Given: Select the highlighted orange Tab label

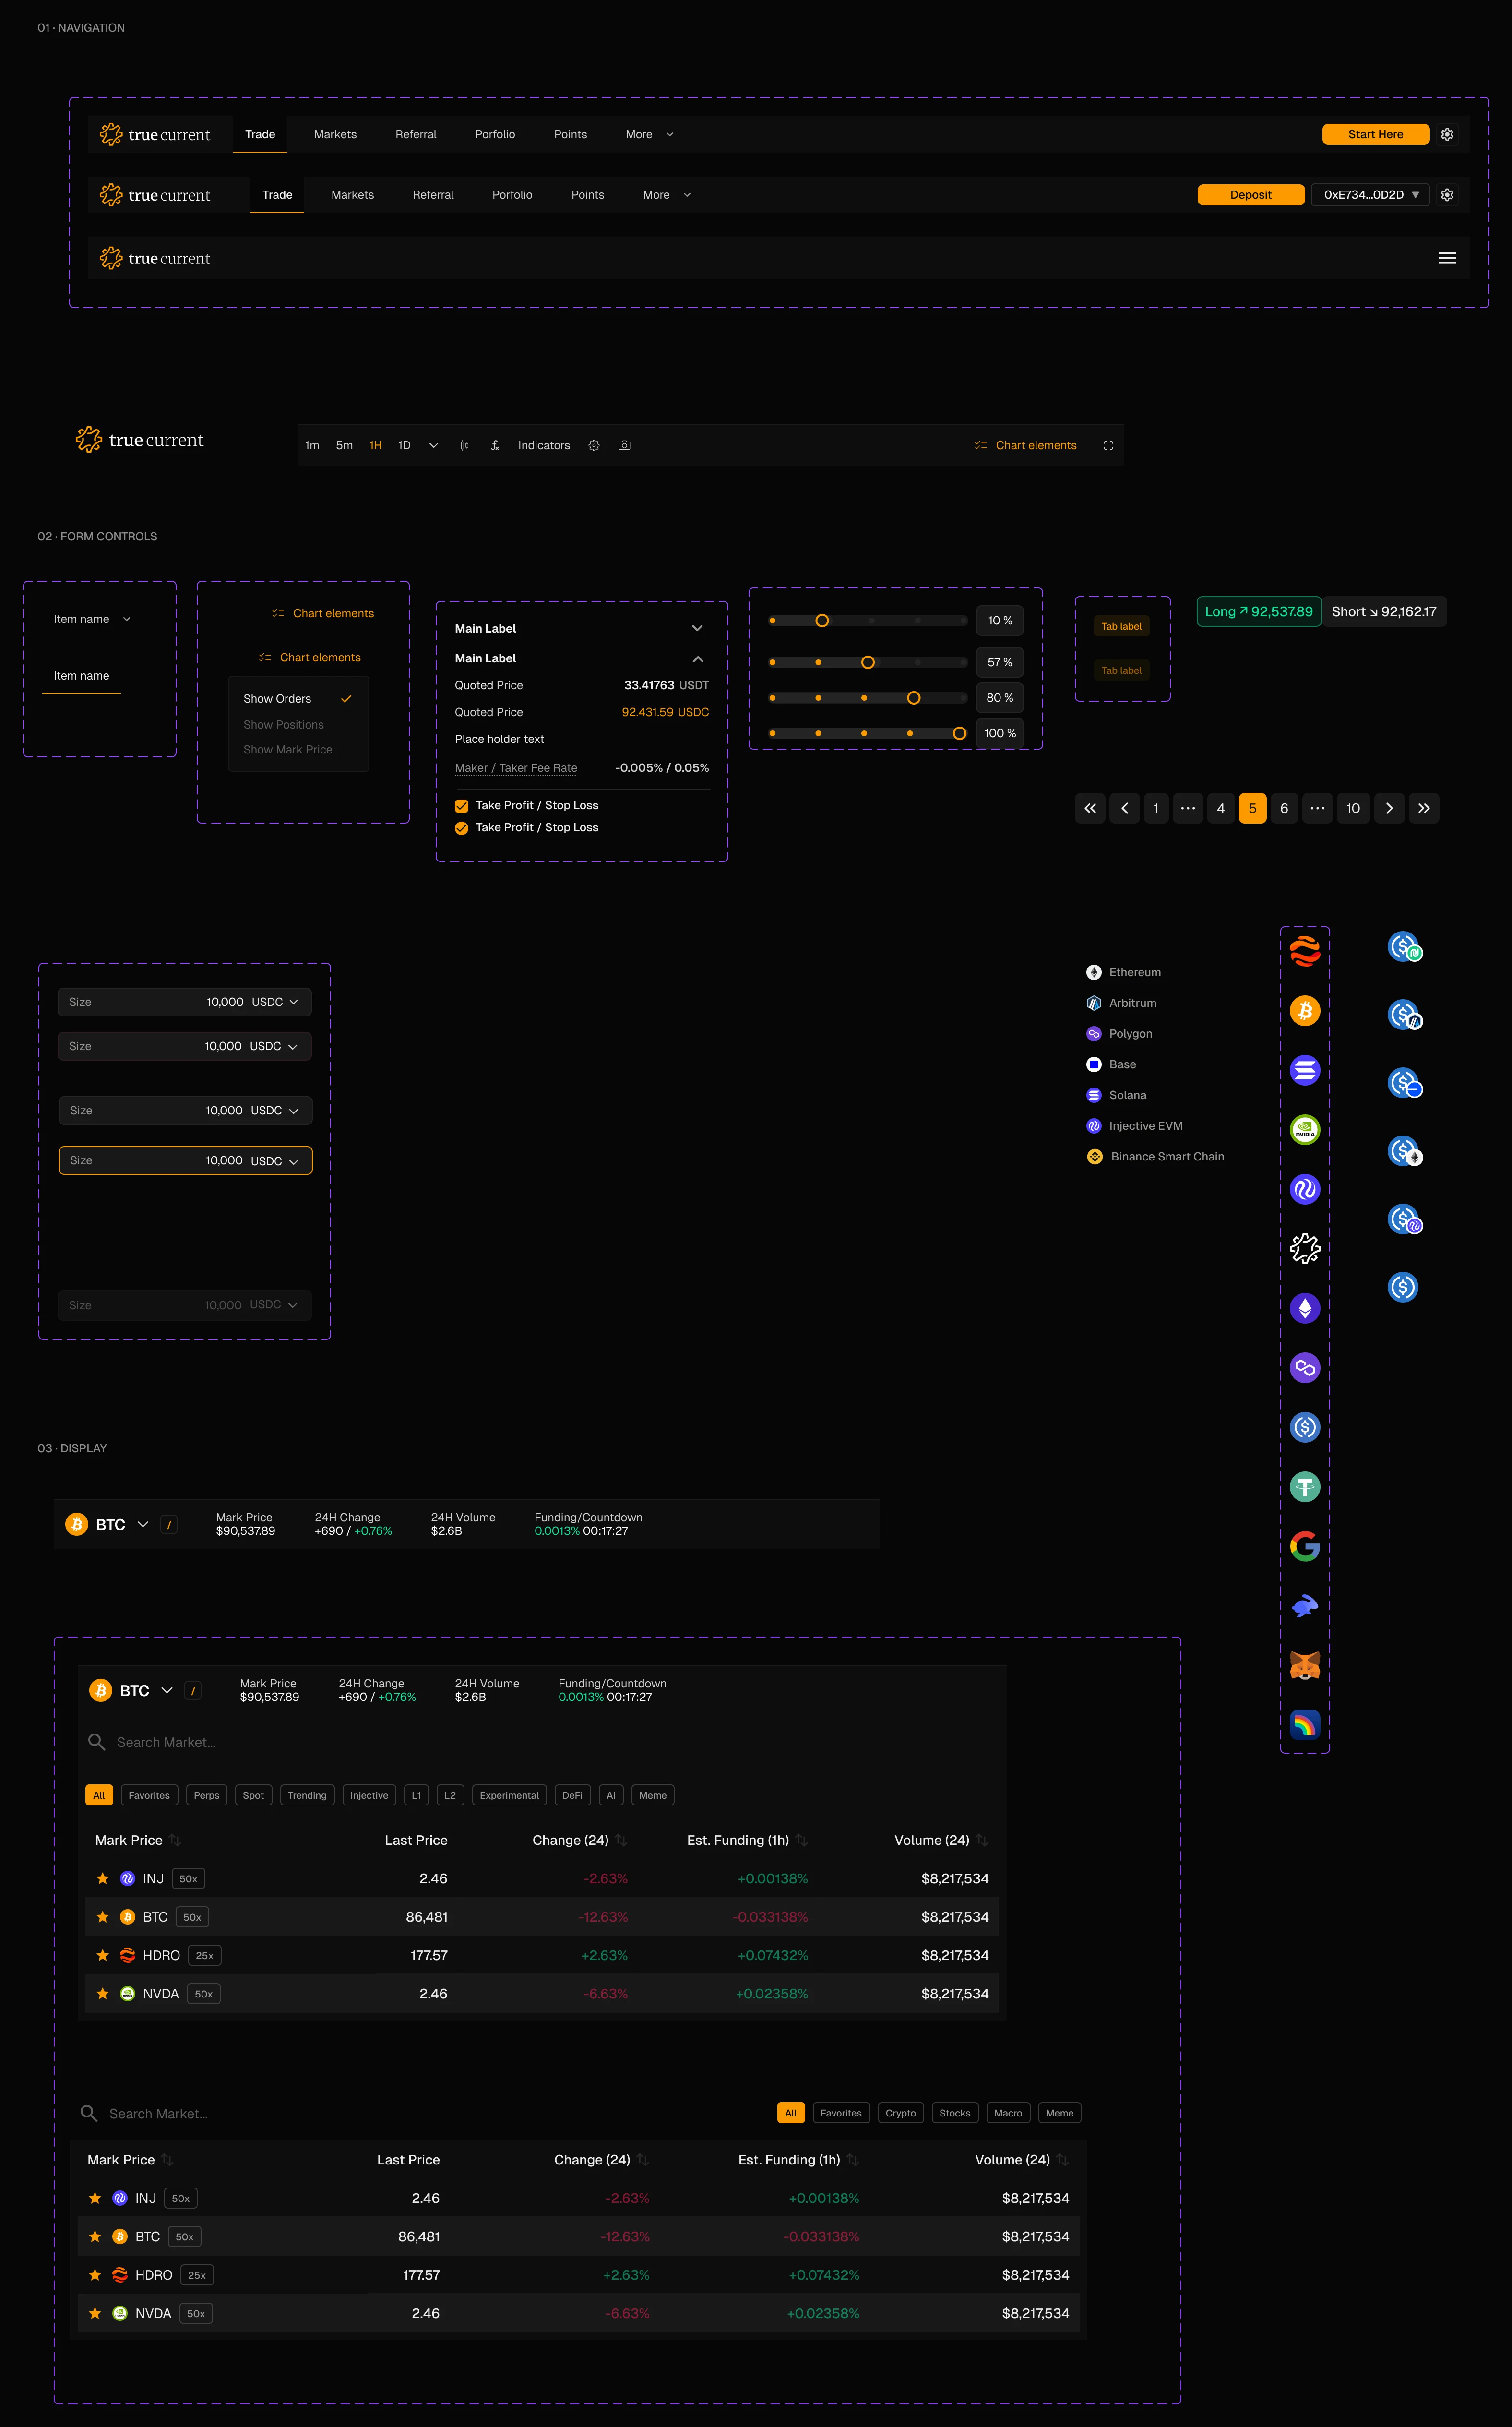Looking at the screenshot, I should pos(1122,626).
